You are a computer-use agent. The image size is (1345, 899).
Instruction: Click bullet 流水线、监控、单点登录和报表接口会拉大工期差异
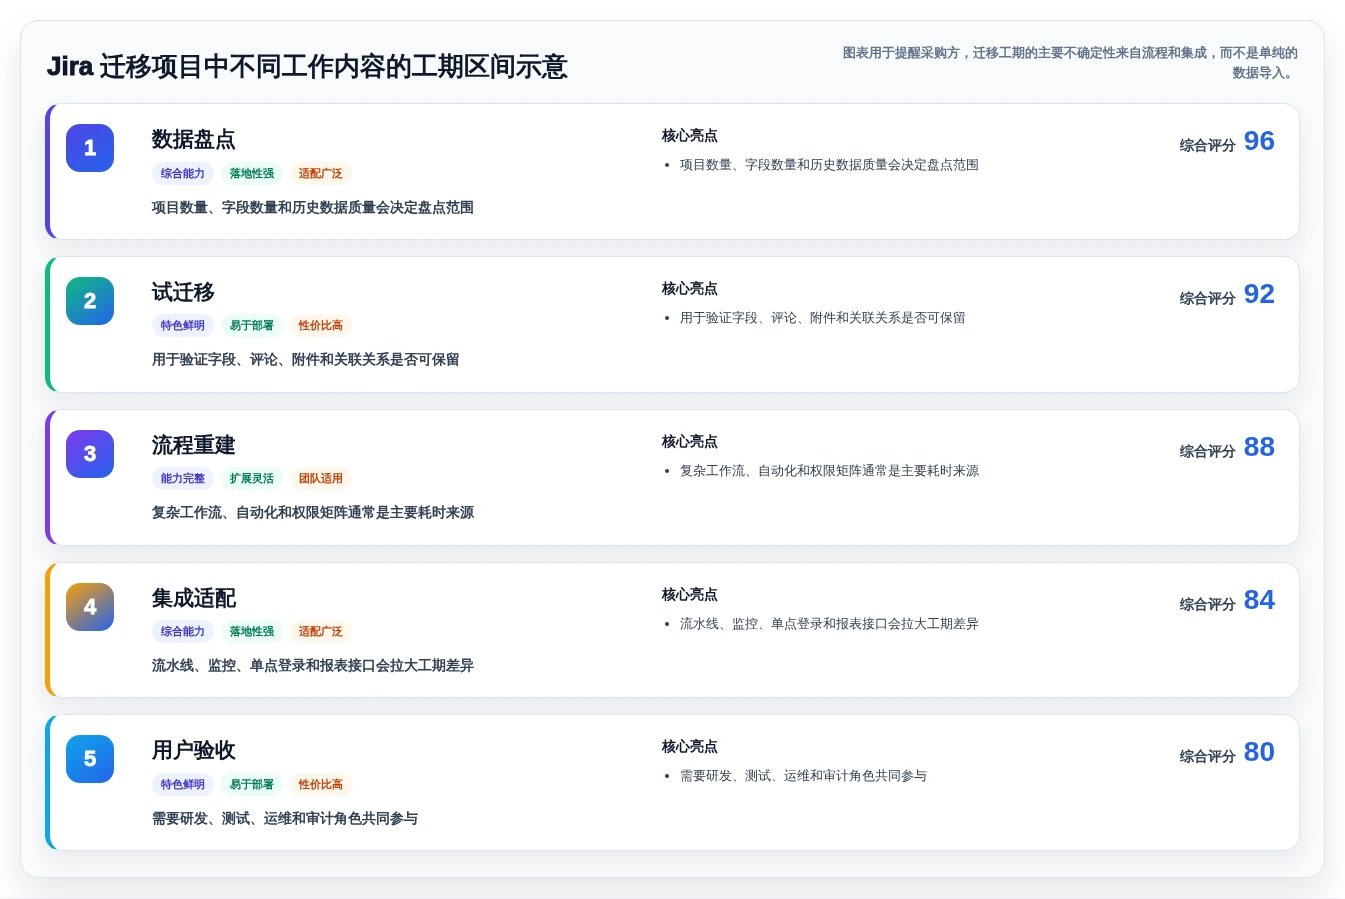click(829, 624)
